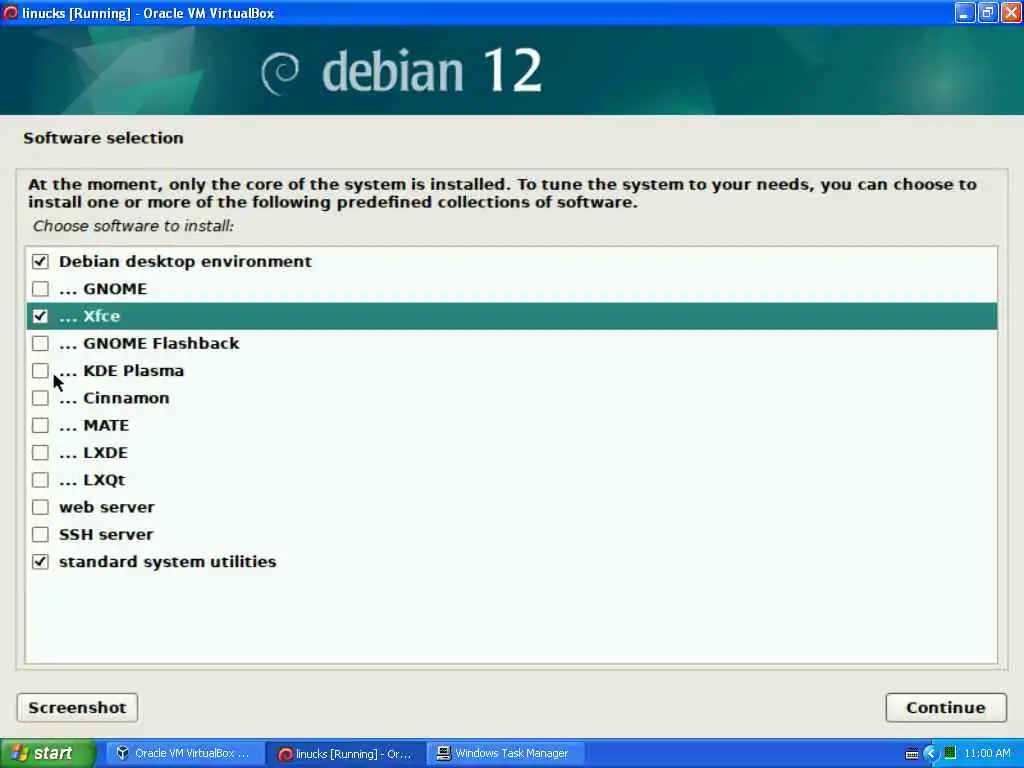Open Windows Task Manager from taskbar
Image resolution: width=1024 pixels, height=768 pixels.
coord(504,754)
